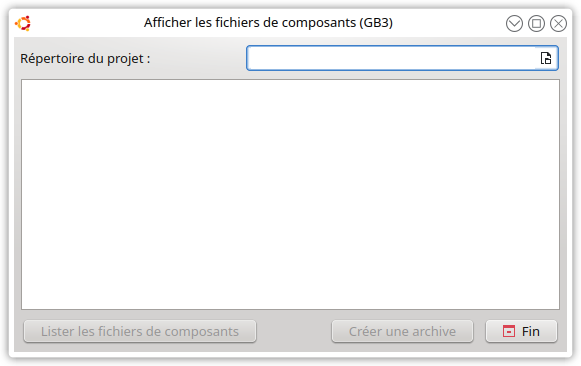Select the project directory chooser icon
The height and width of the screenshot is (366, 581).
click(546, 58)
